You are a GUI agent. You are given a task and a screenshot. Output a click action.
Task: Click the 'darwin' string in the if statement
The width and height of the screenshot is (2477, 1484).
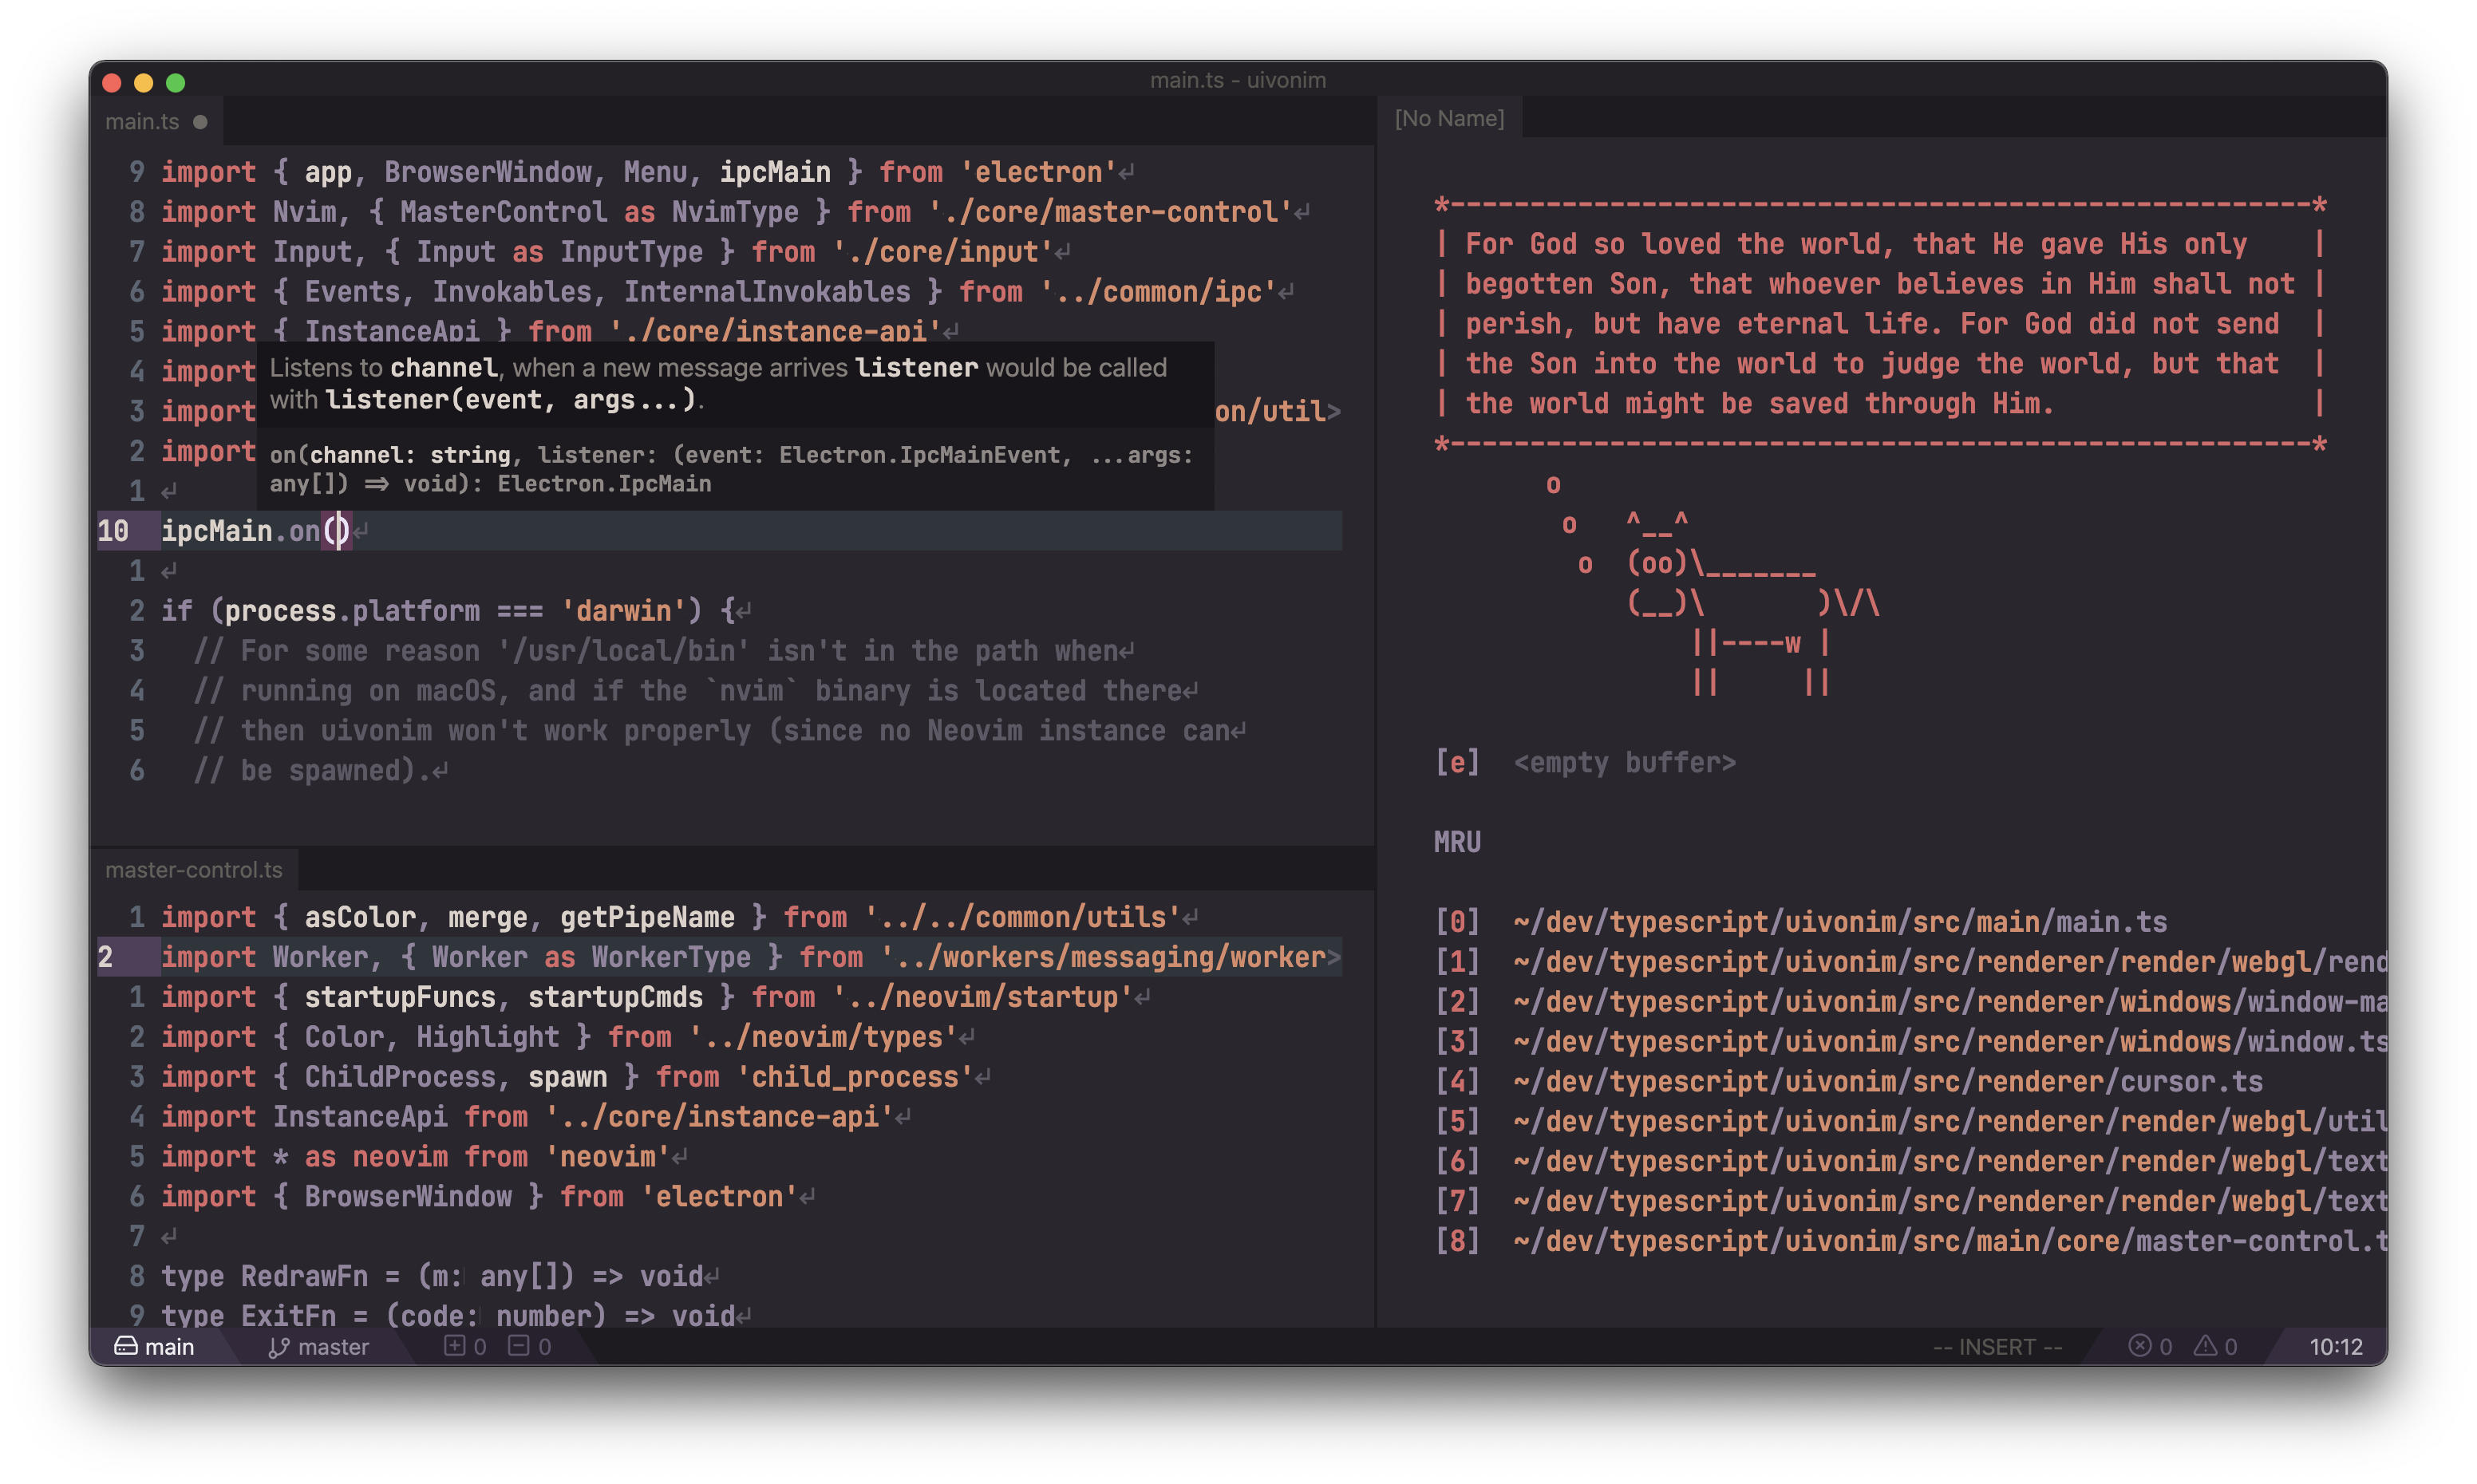623,611
